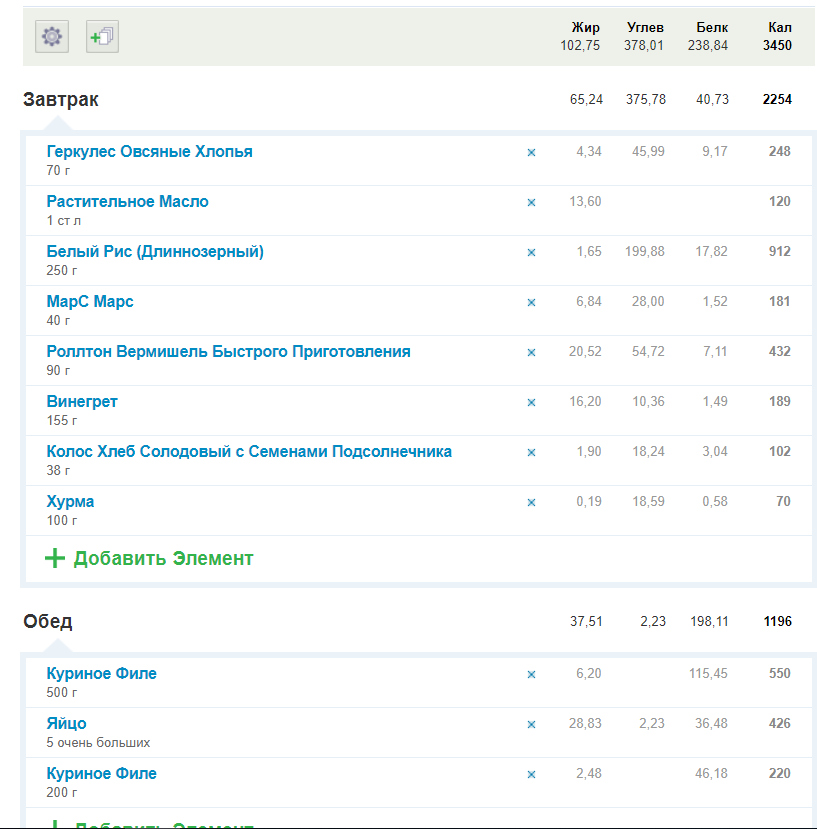Click the Обед meal heading
Viewport: 817px width, 829px height.
point(48,622)
